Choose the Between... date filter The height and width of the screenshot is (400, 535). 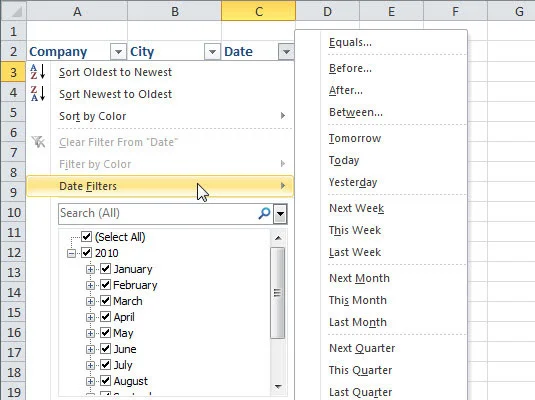tap(356, 112)
